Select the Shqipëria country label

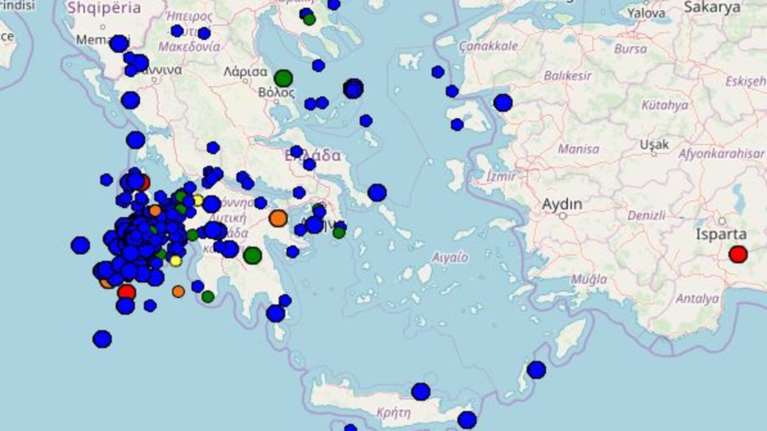[x=104, y=8]
